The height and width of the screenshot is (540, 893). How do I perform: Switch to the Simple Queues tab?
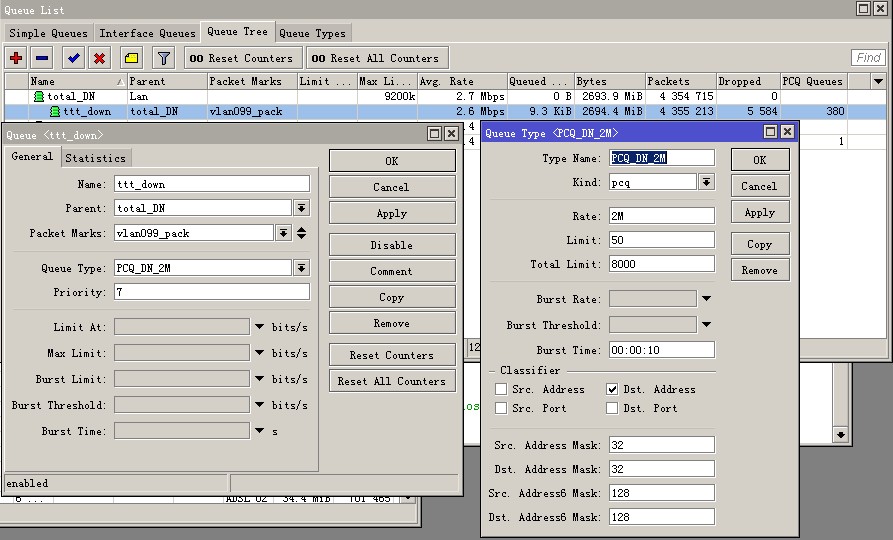tap(48, 33)
